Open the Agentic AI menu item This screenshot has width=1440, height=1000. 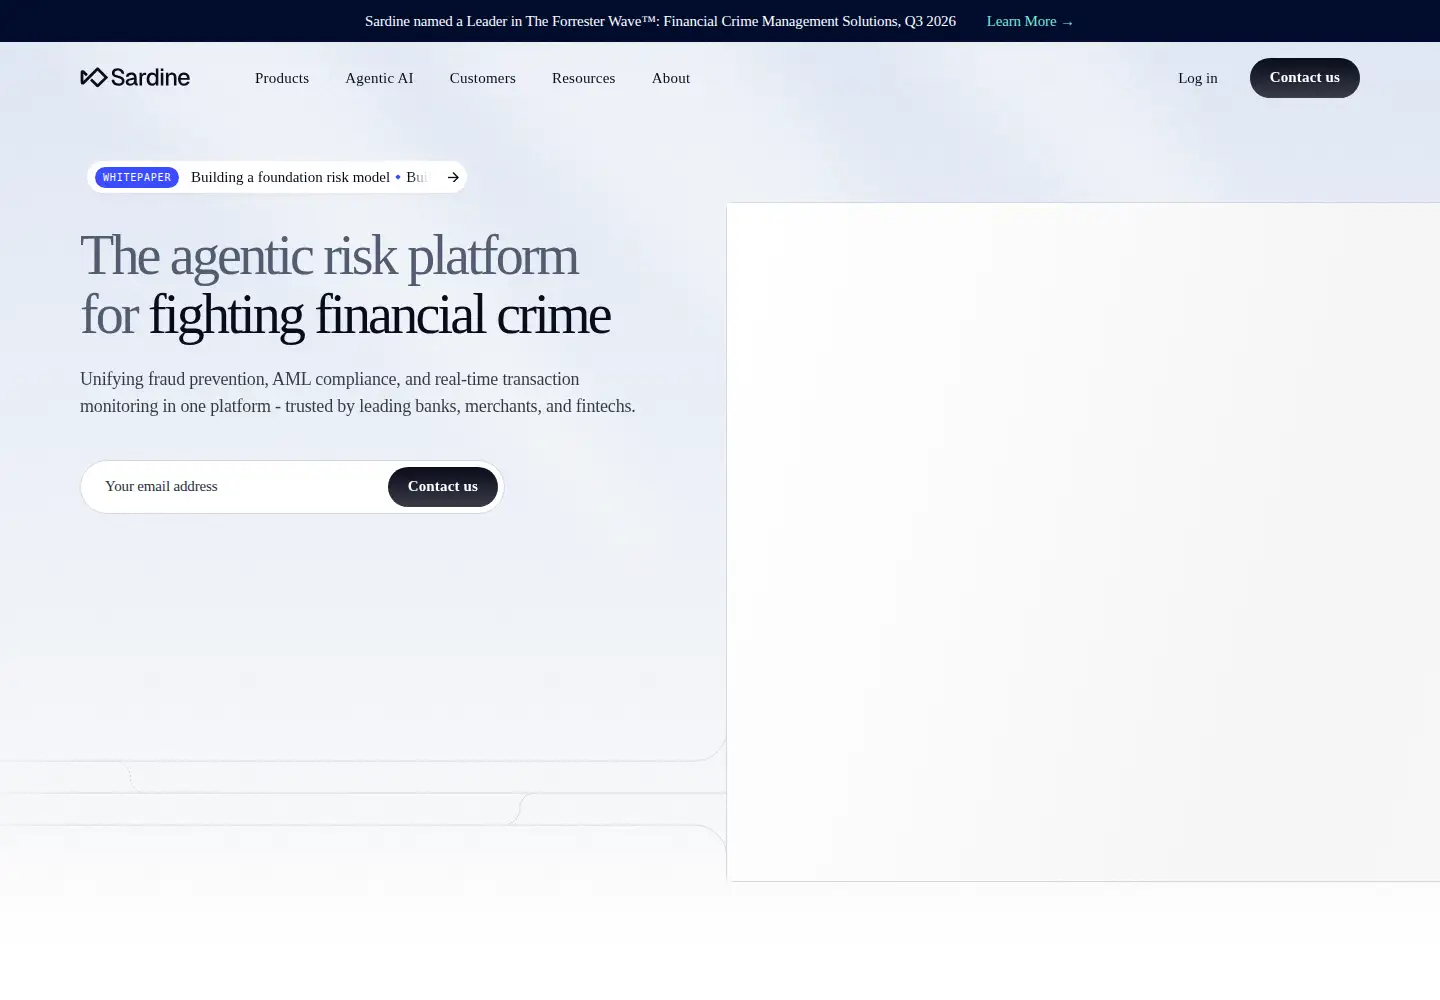click(379, 78)
